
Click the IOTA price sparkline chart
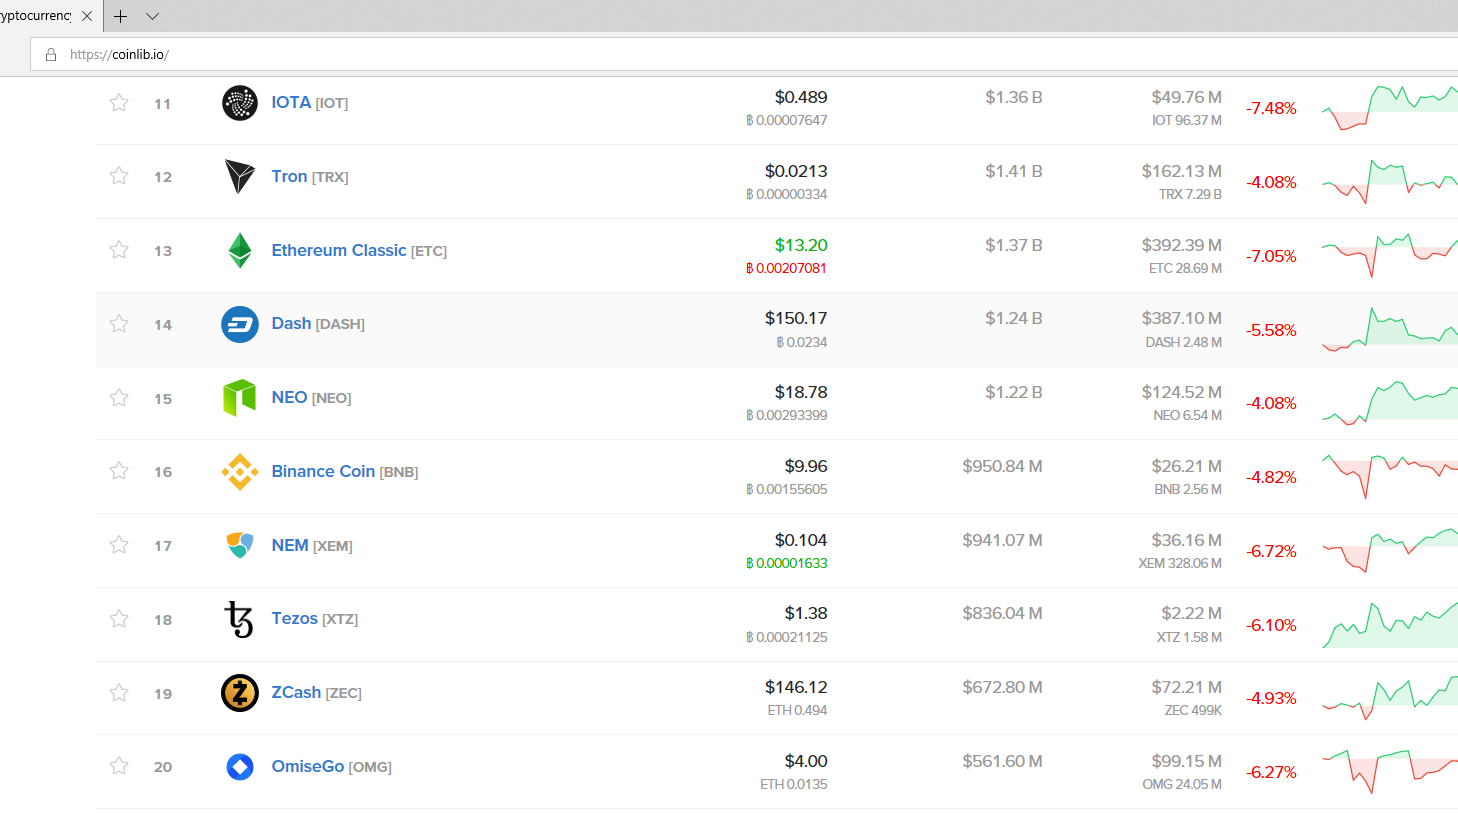[1390, 107]
